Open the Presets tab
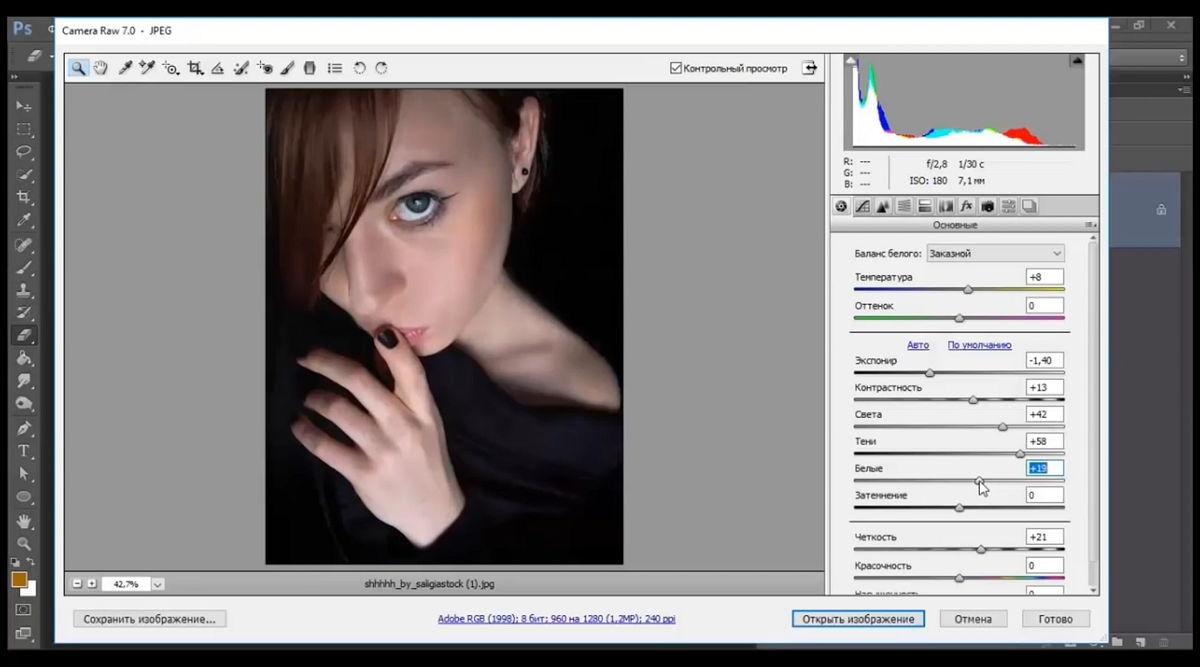Viewport: 1200px width, 667px height. 1009,206
